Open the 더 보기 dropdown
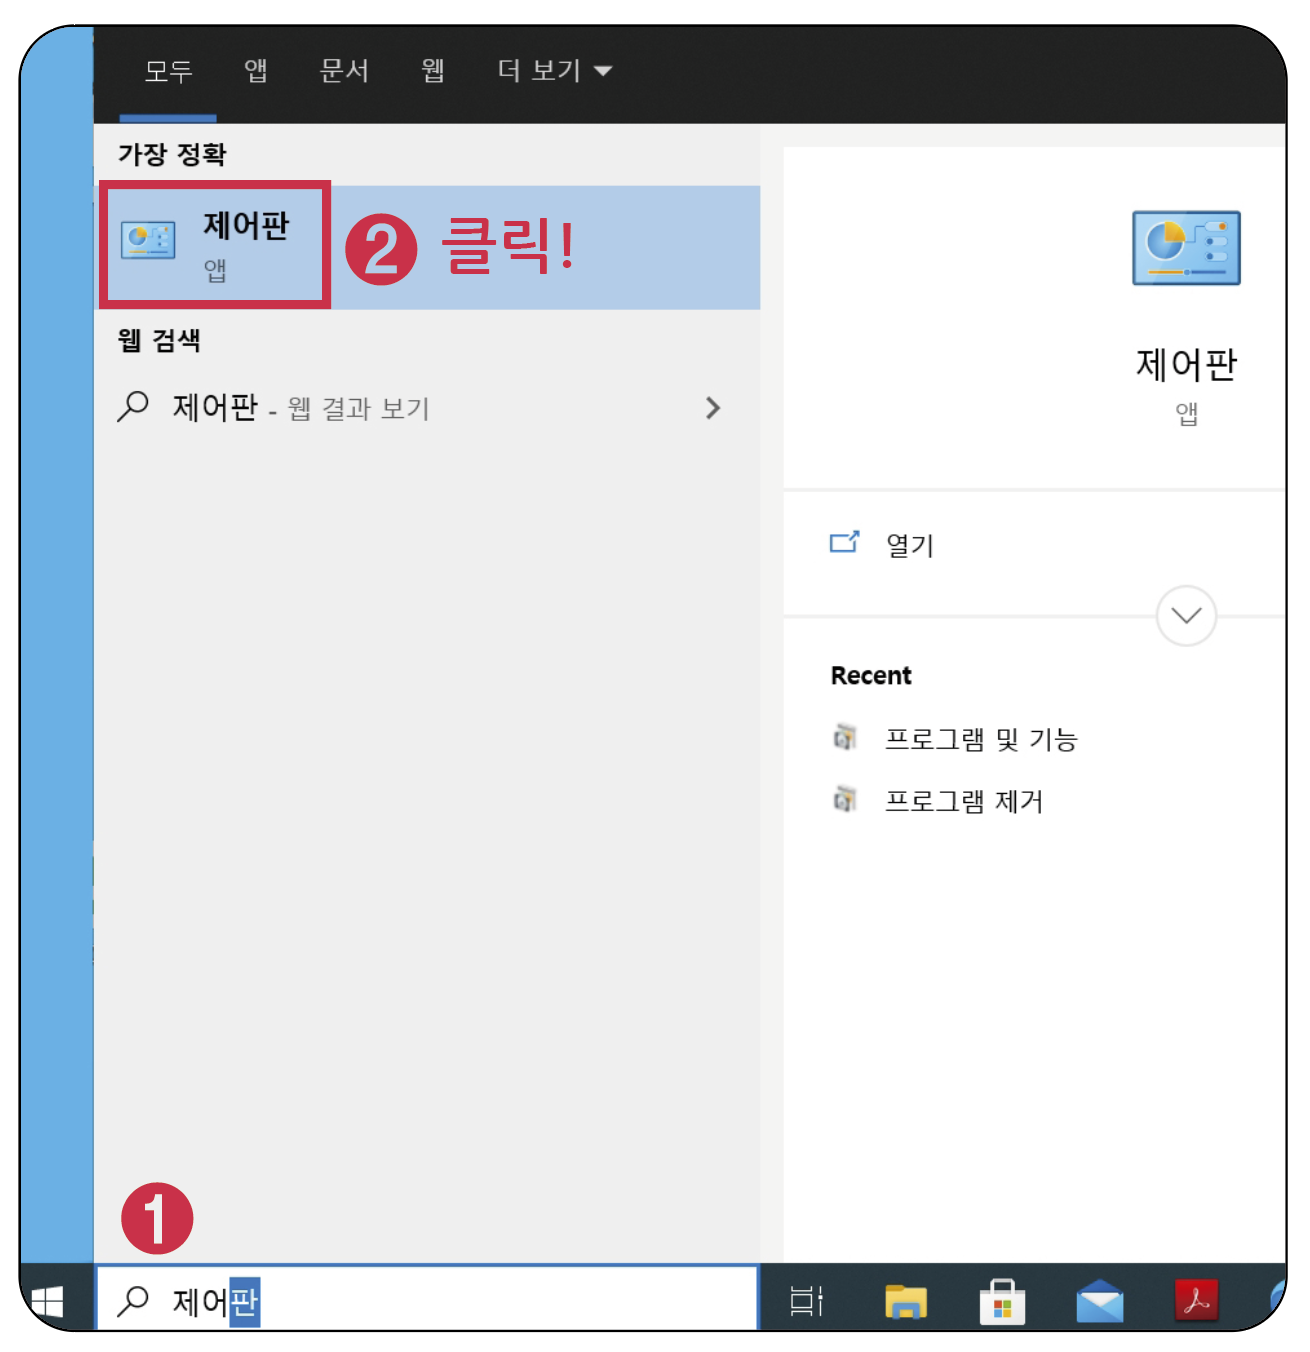Viewport: 1310px width, 1352px height. click(x=555, y=70)
